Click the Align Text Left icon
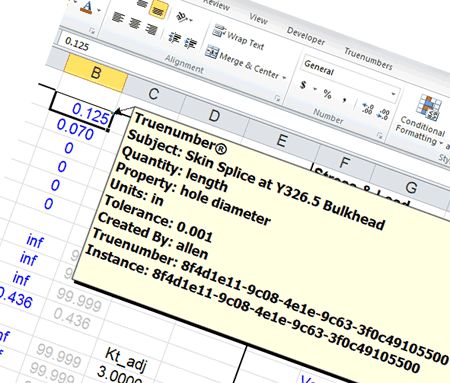 click(x=118, y=17)
